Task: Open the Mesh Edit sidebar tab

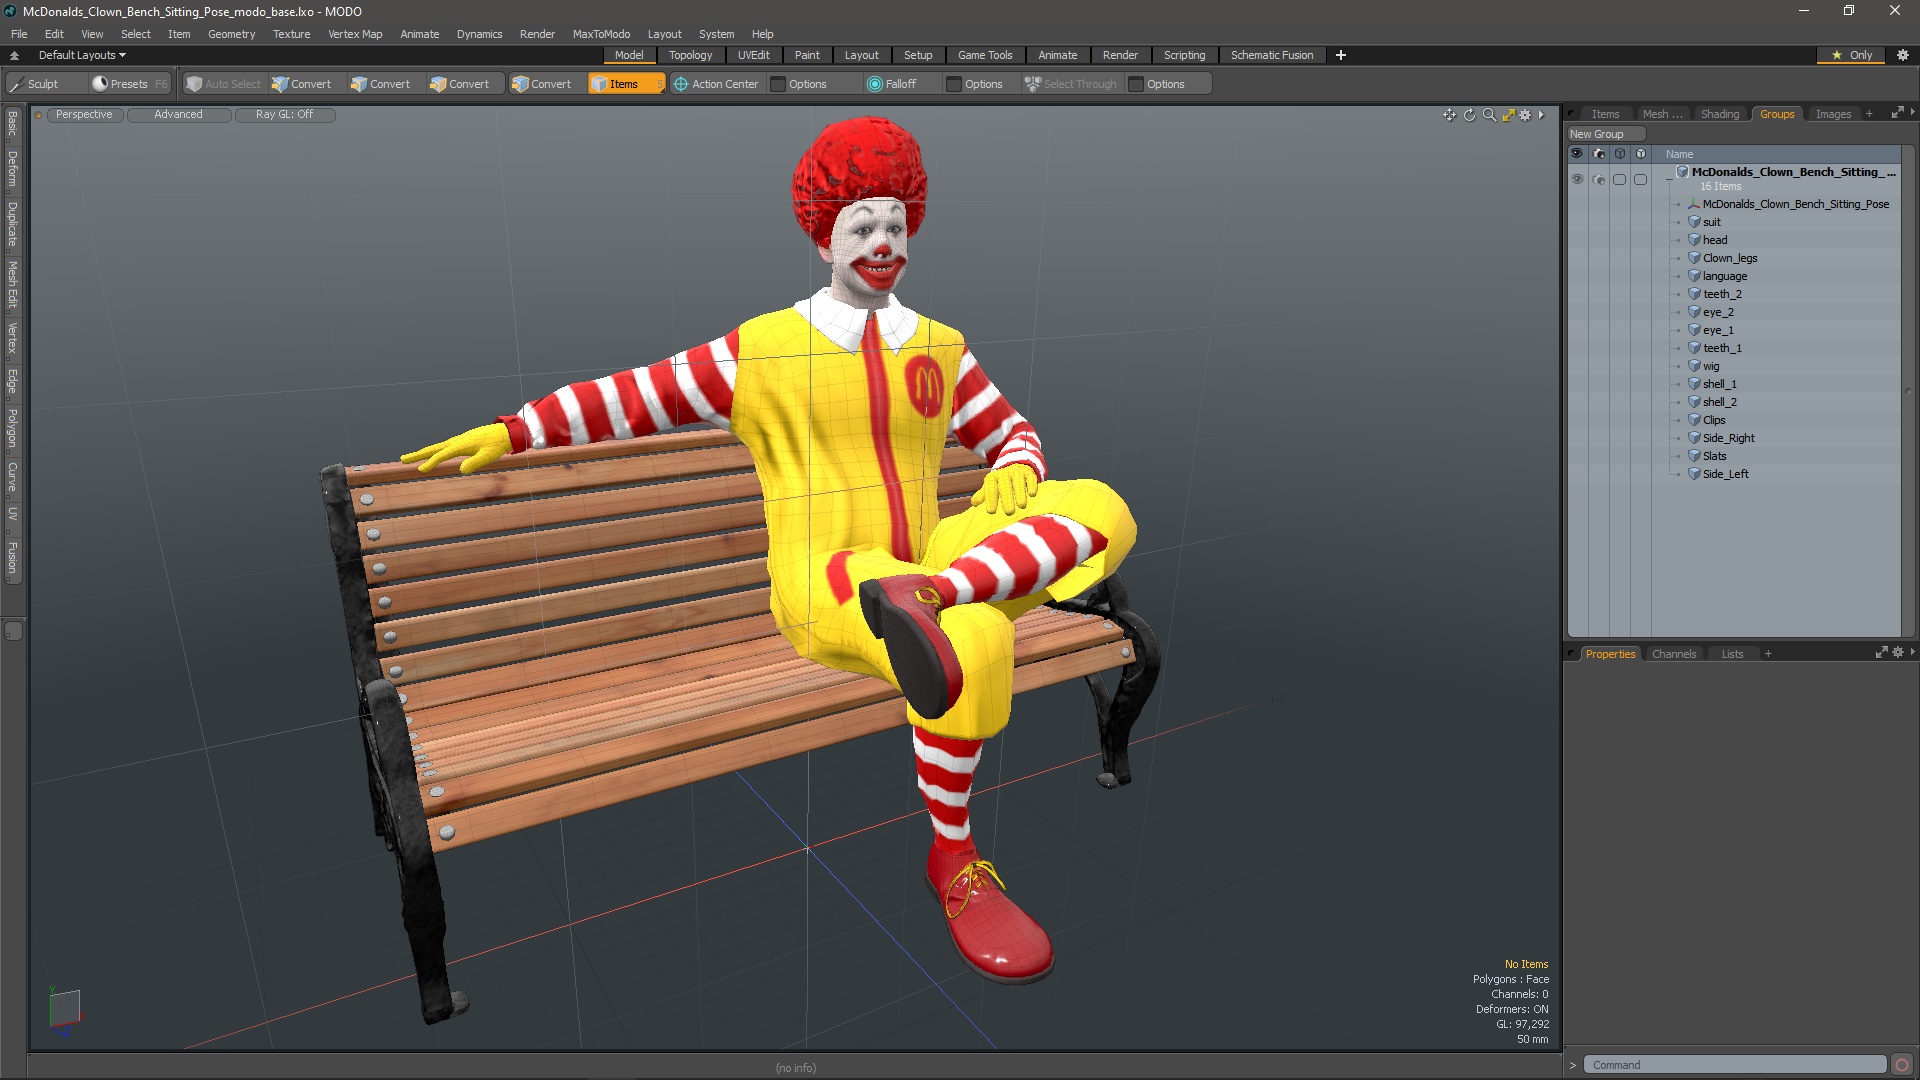Action: click(13, 284)
